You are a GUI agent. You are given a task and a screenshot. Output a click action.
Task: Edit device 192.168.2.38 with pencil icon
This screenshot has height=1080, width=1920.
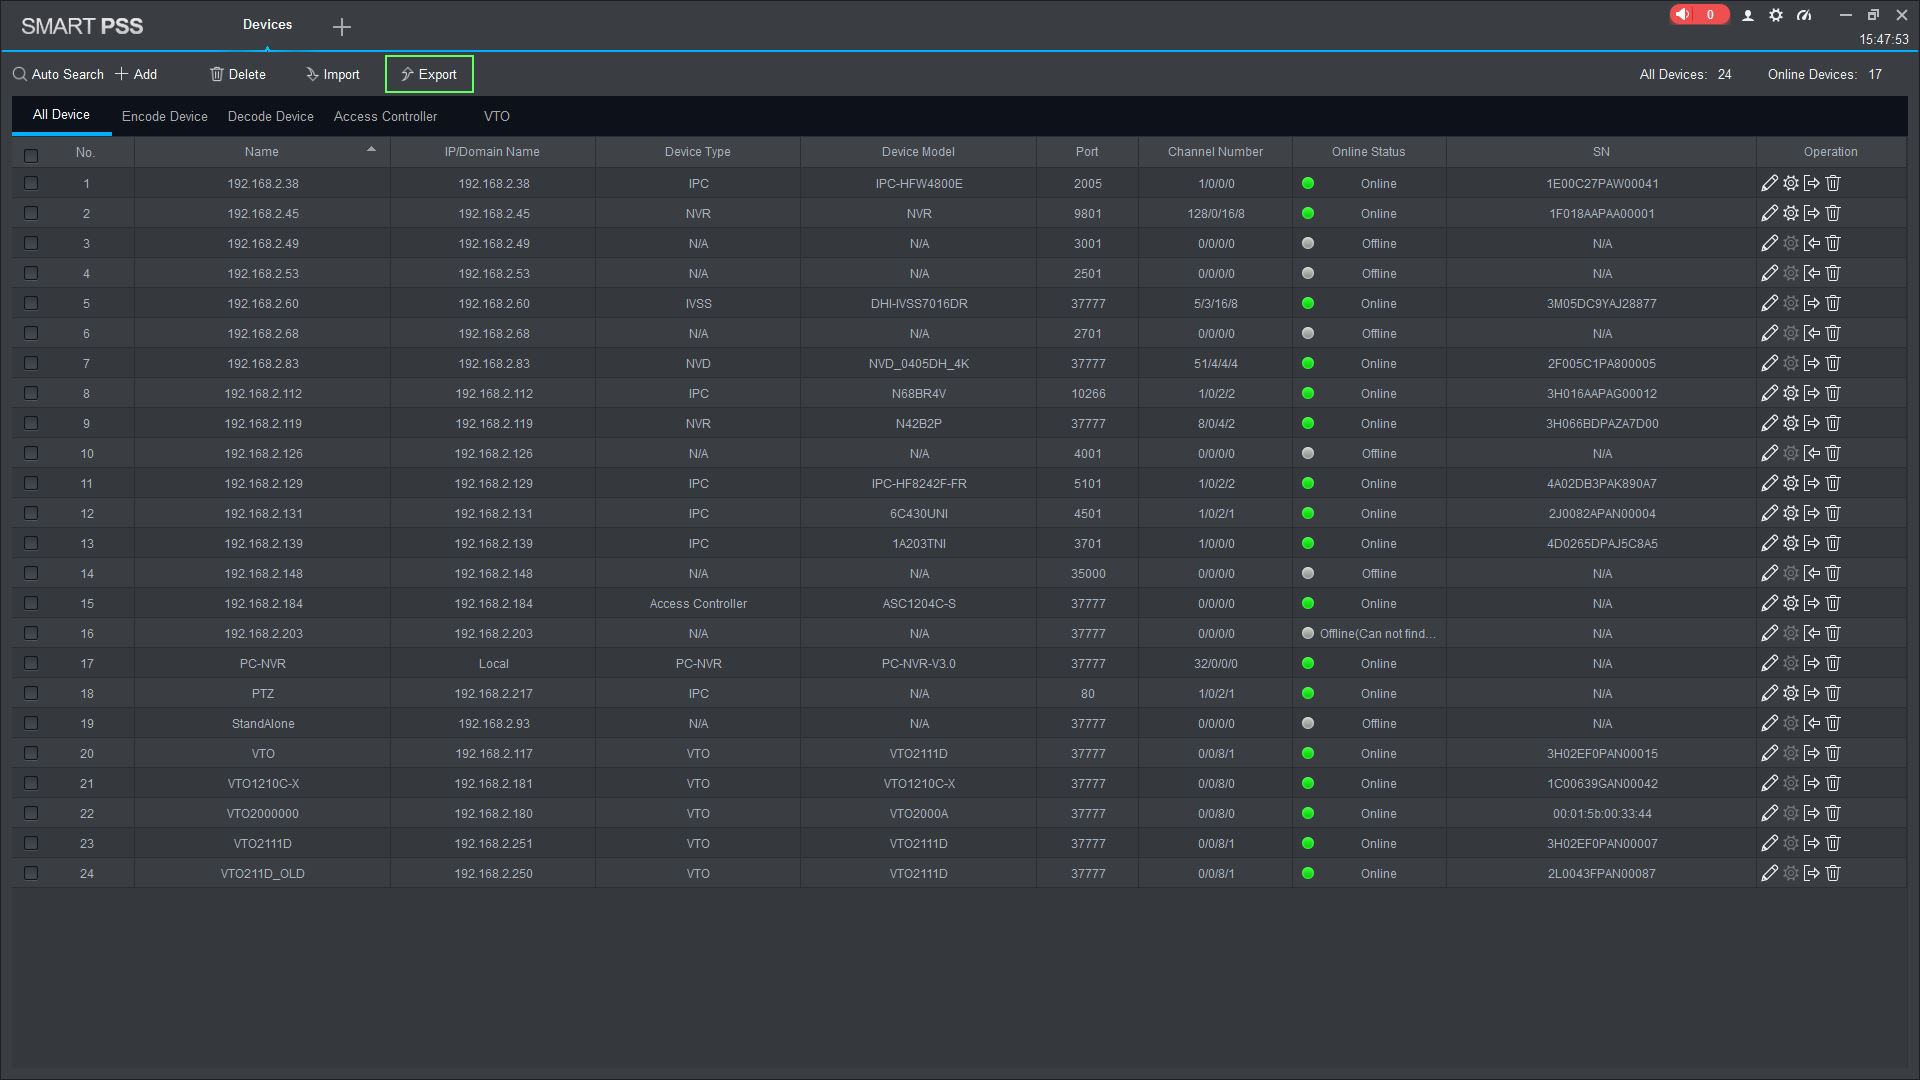click(x=1769, y=183)
